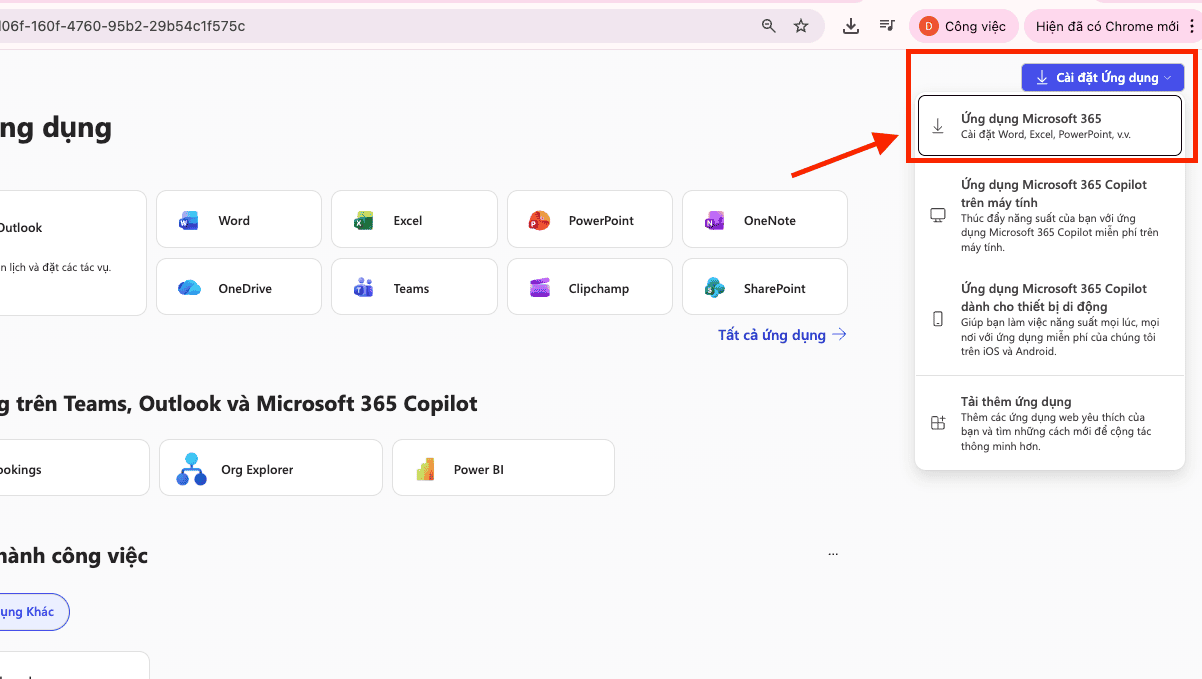Open Chrome downloads icon
This screenshot has width=1202, height=679.
[851, 26]
